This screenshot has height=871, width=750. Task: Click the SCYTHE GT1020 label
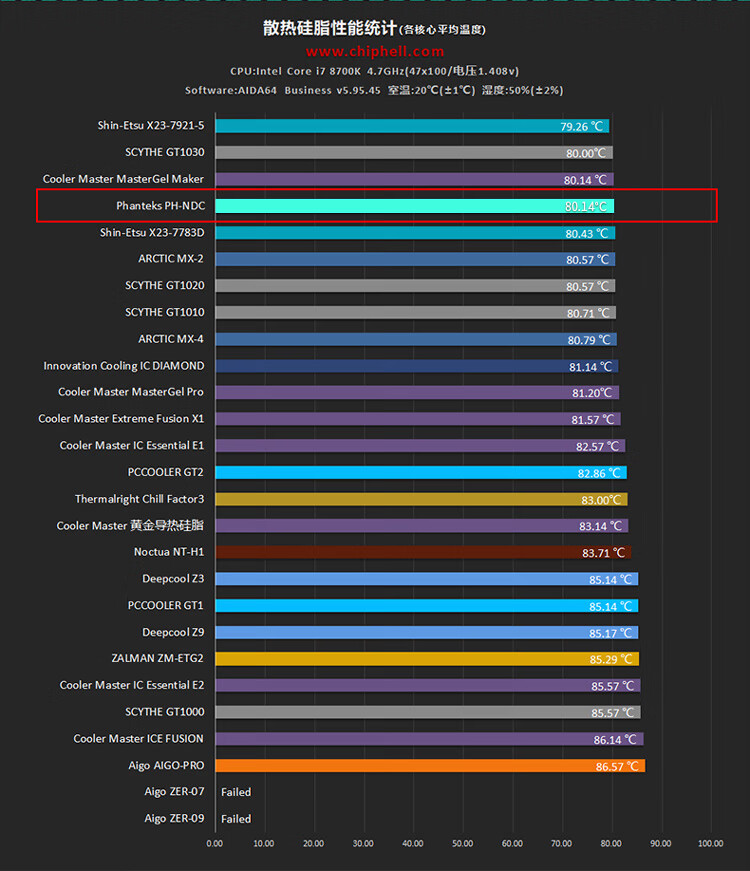[164, 286]
